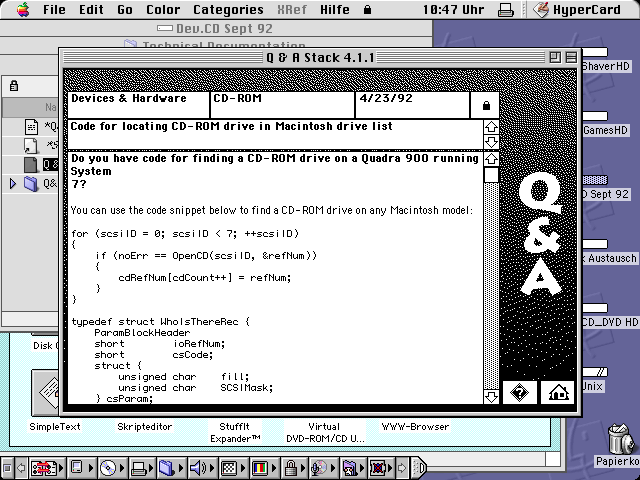Open the Apple menu

(23, 9)
